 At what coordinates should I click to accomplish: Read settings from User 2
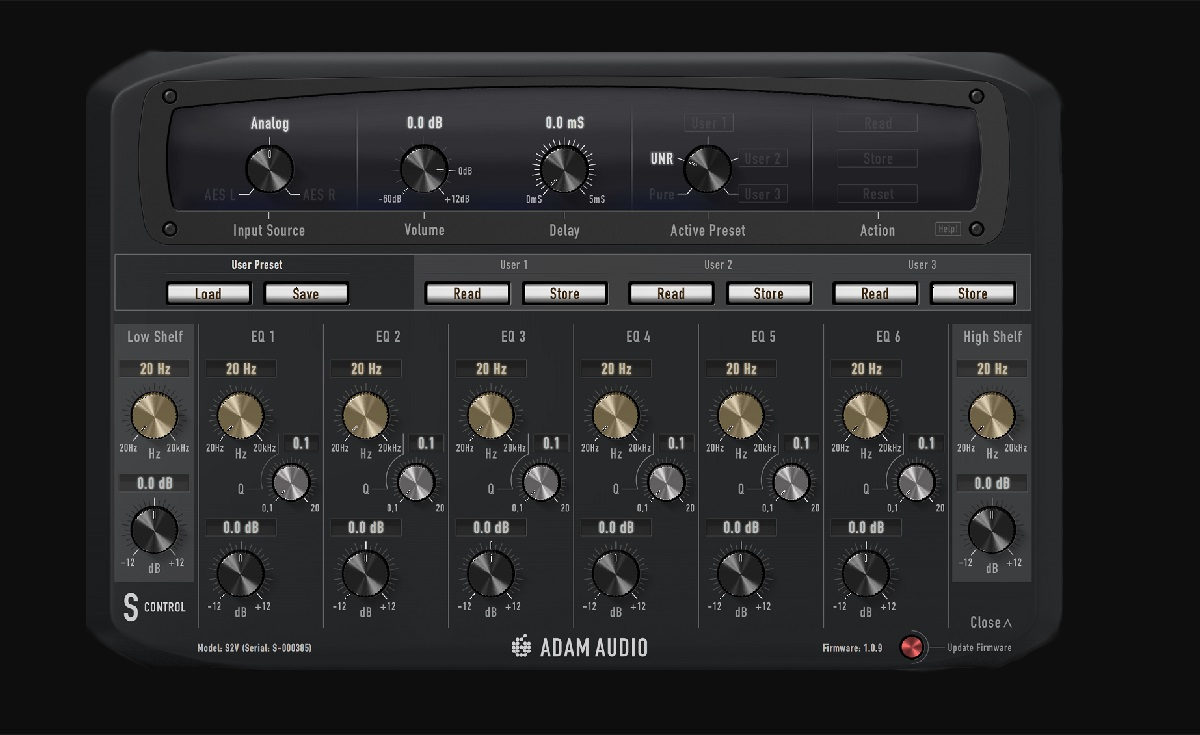point(669,293)
